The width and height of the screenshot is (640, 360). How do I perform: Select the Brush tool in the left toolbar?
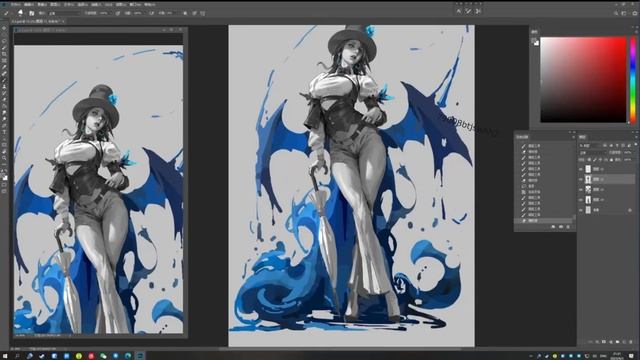4,80
